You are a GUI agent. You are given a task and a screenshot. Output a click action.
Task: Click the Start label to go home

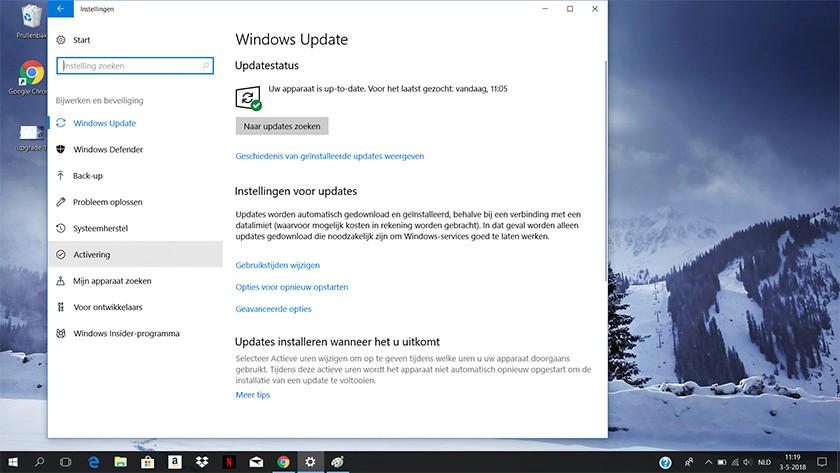pos(81,40)
